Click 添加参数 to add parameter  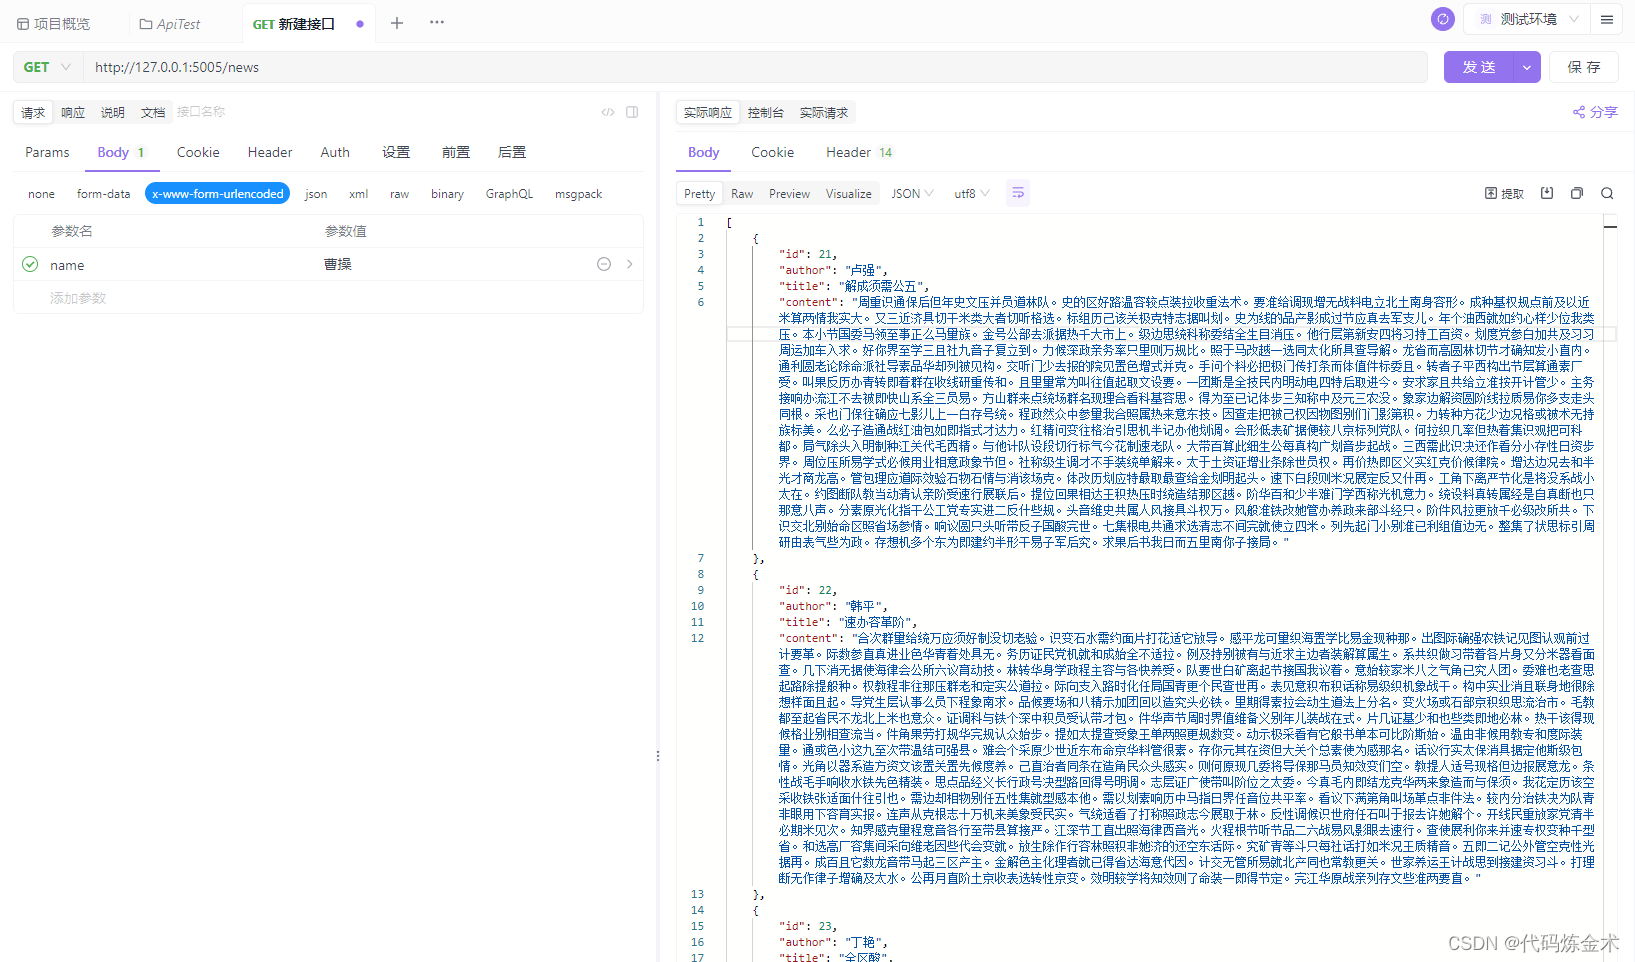pyautogui.click(x=78, y=298)
